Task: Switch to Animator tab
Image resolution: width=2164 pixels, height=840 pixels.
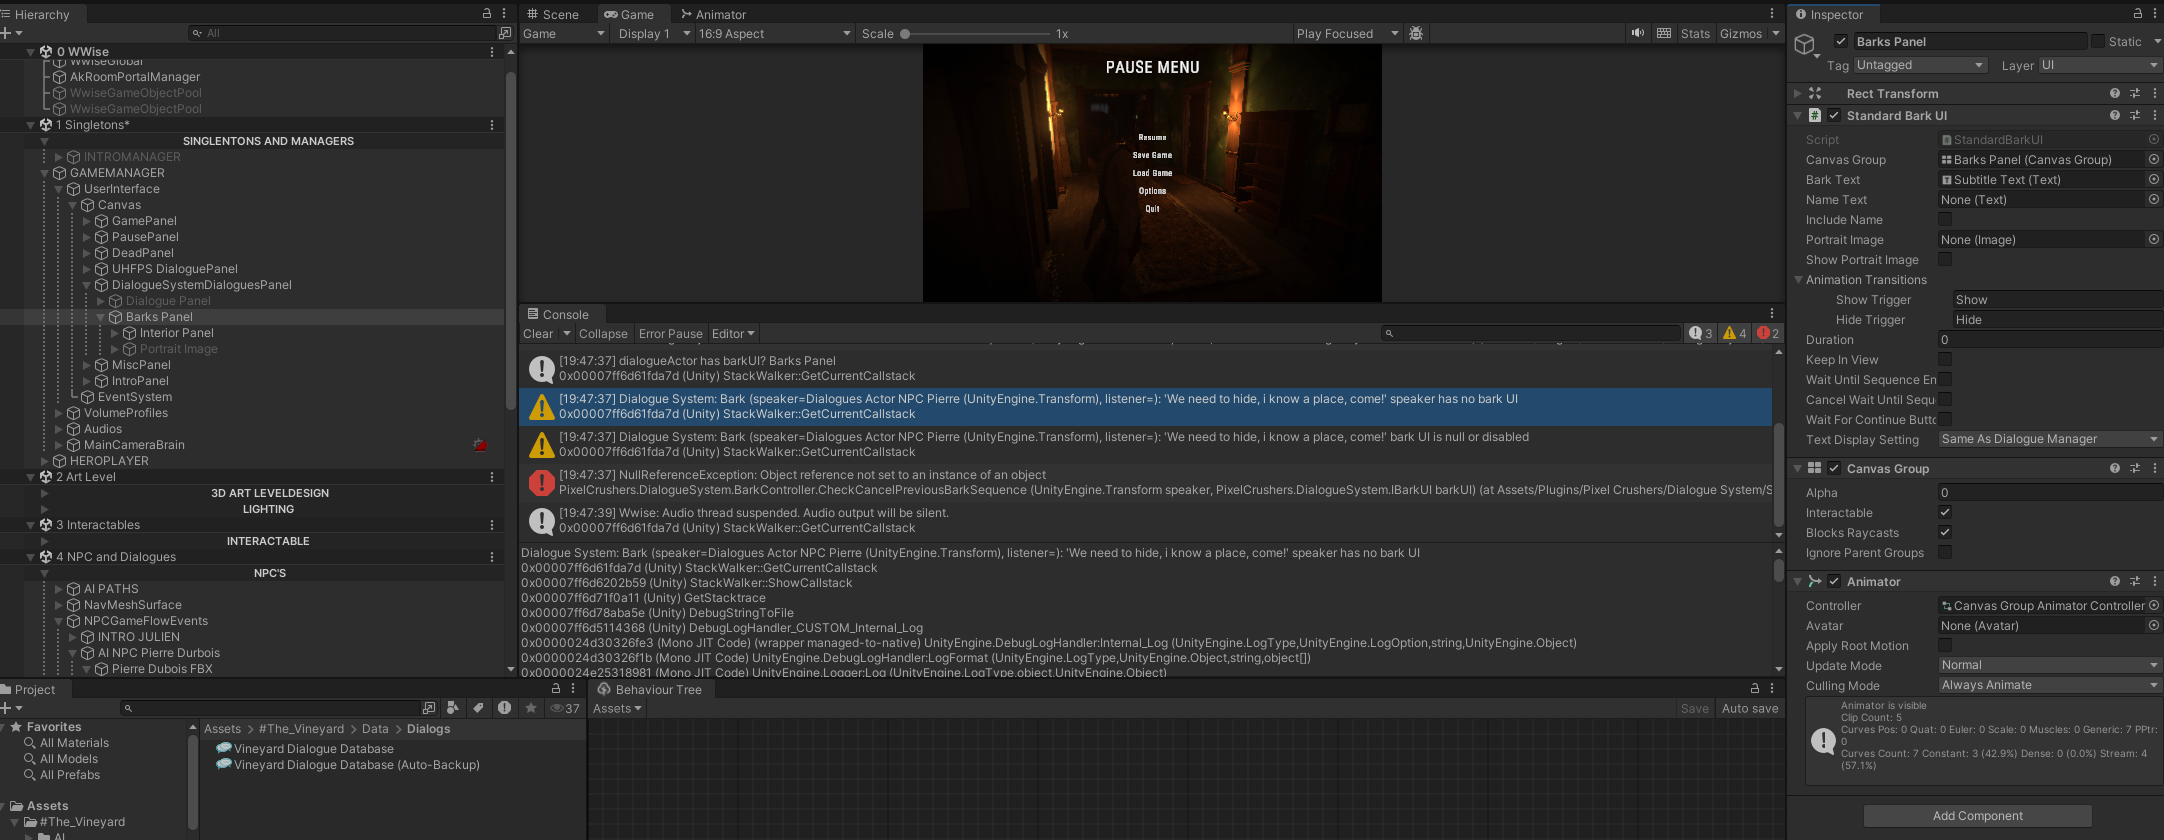Action: [x=713, y=14]
